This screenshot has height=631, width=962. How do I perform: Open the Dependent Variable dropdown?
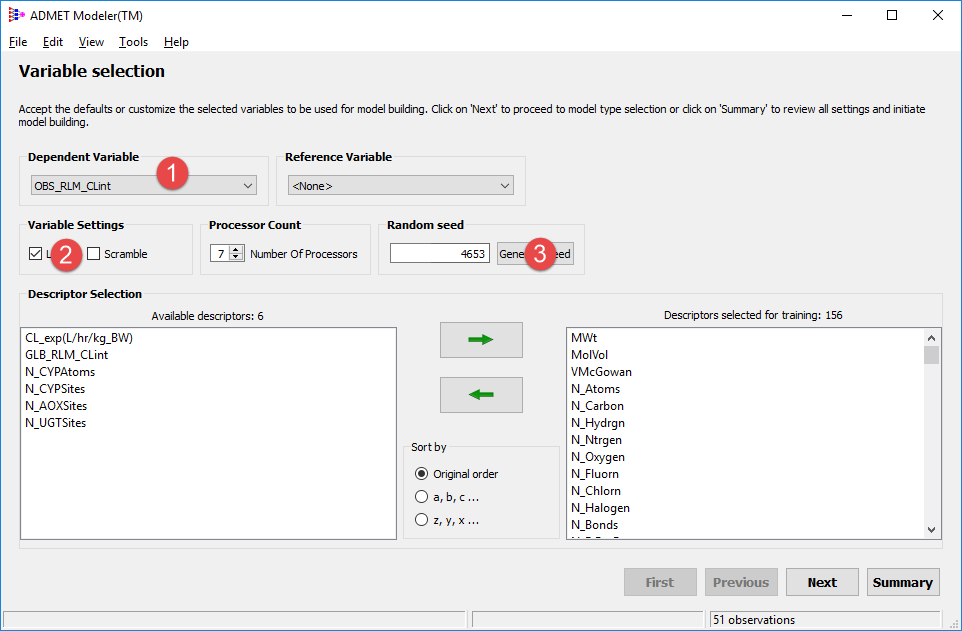click(x=144, y=185)
